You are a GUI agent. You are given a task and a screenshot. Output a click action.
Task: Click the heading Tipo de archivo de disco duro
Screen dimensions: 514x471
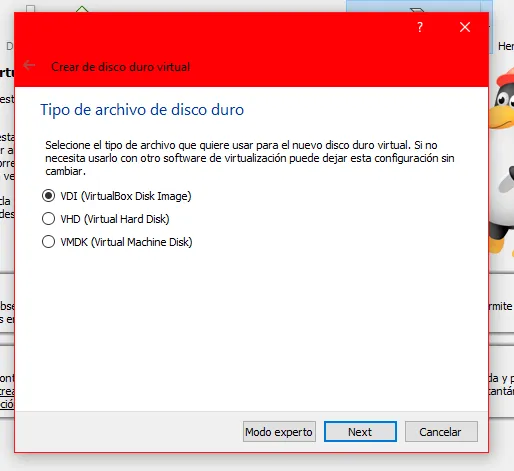142,110
